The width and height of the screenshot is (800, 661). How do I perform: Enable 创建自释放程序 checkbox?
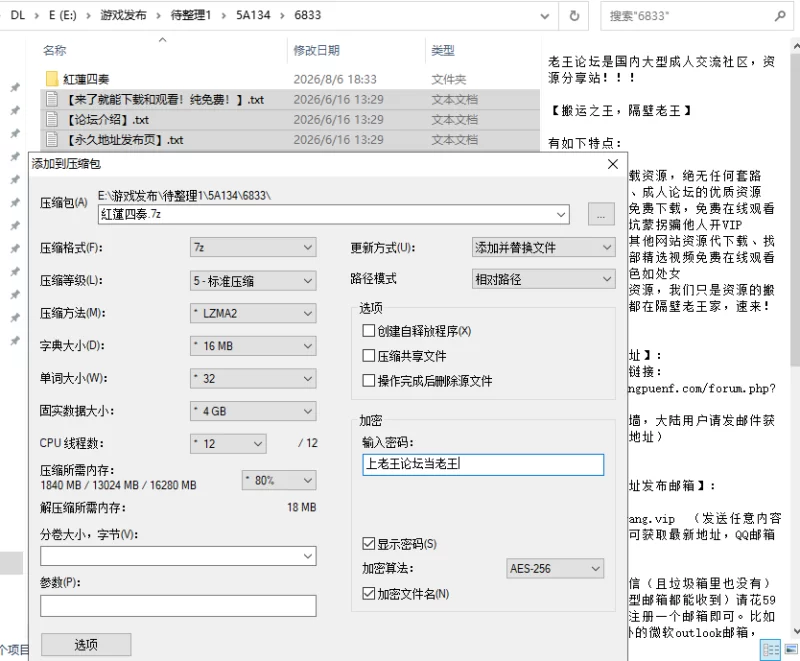[x=368, y=331]
